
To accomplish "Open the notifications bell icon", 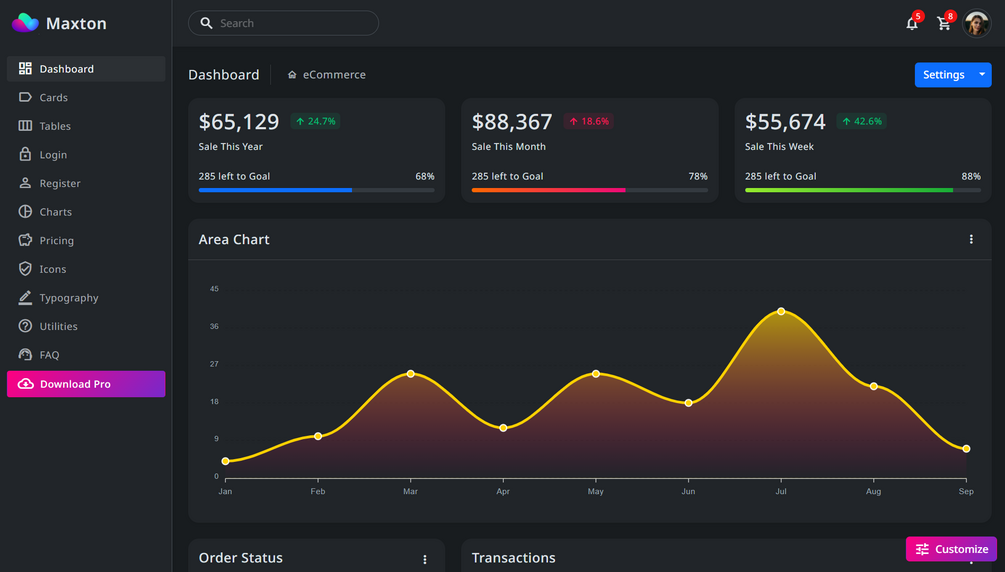I will tap(911, 24).
